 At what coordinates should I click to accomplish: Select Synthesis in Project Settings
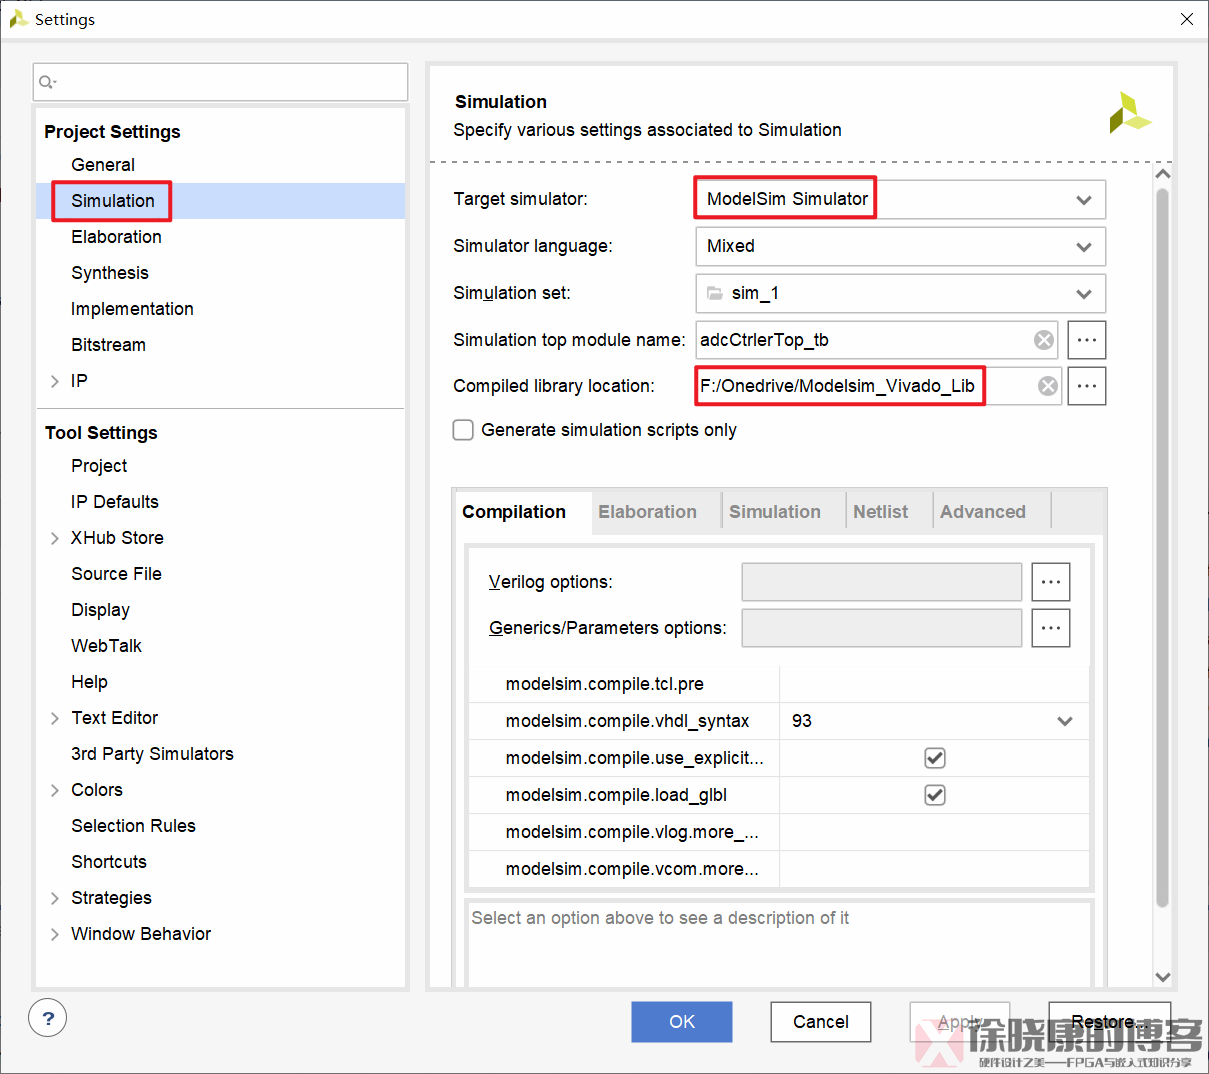pyautogui.click(x=110, y=273)
